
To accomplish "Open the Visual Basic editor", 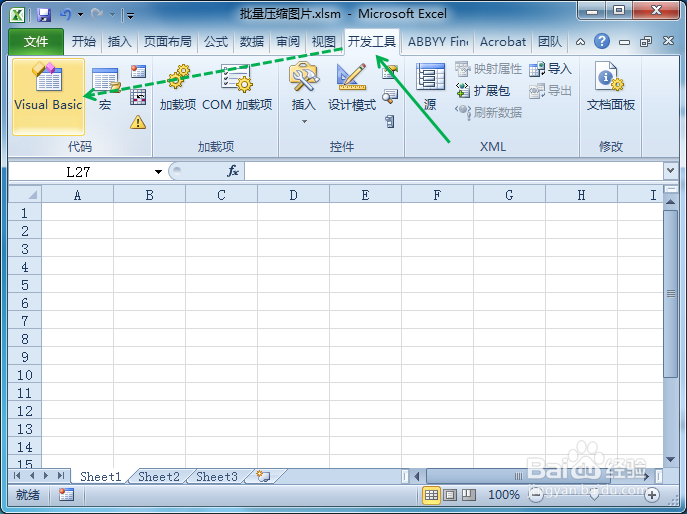I will coord(48,96).
